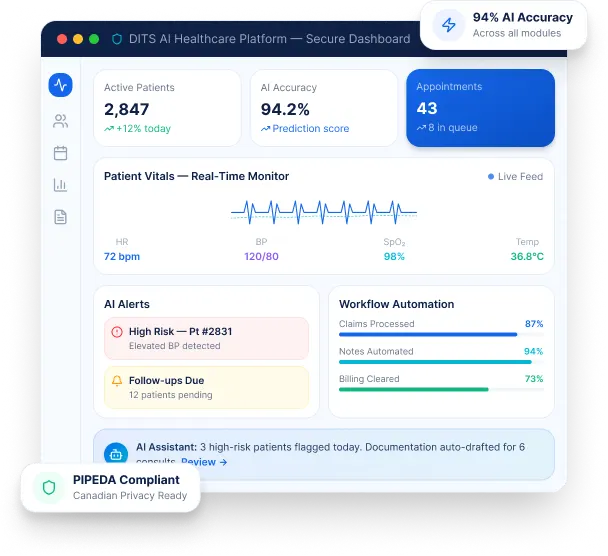Click the trend arrow beside +12% today

(109, 129)
